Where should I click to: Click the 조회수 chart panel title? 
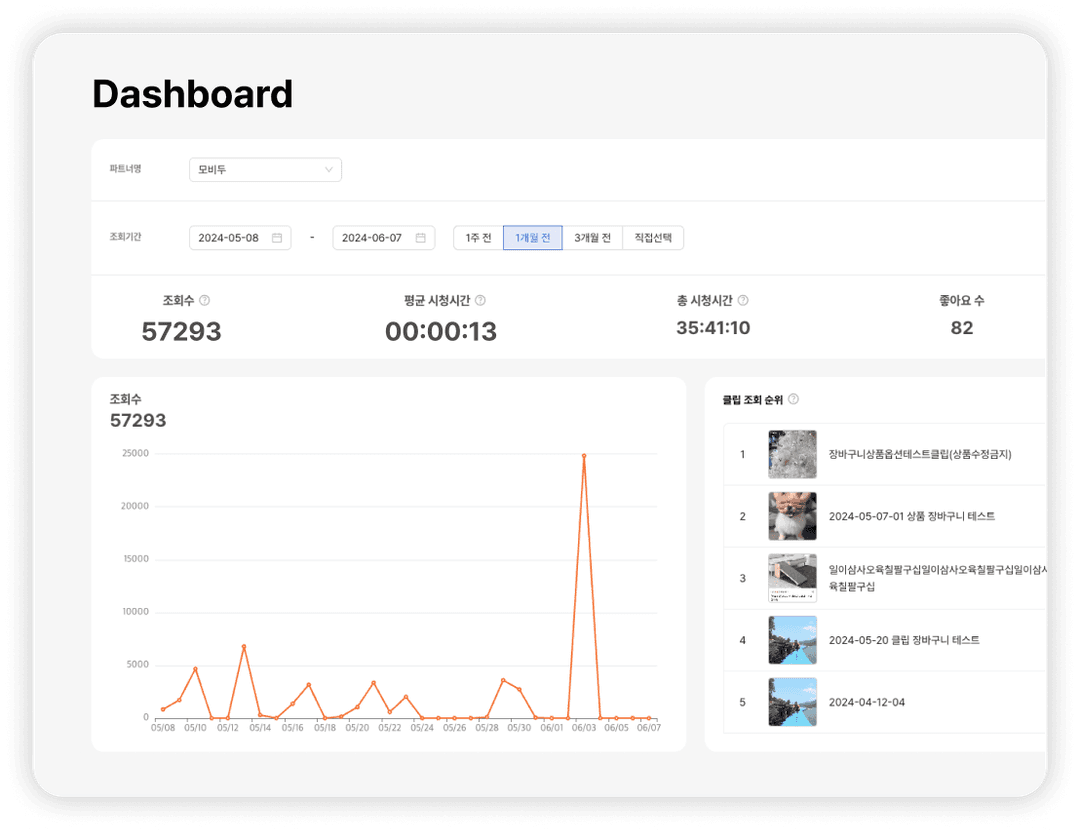point(126,399)
